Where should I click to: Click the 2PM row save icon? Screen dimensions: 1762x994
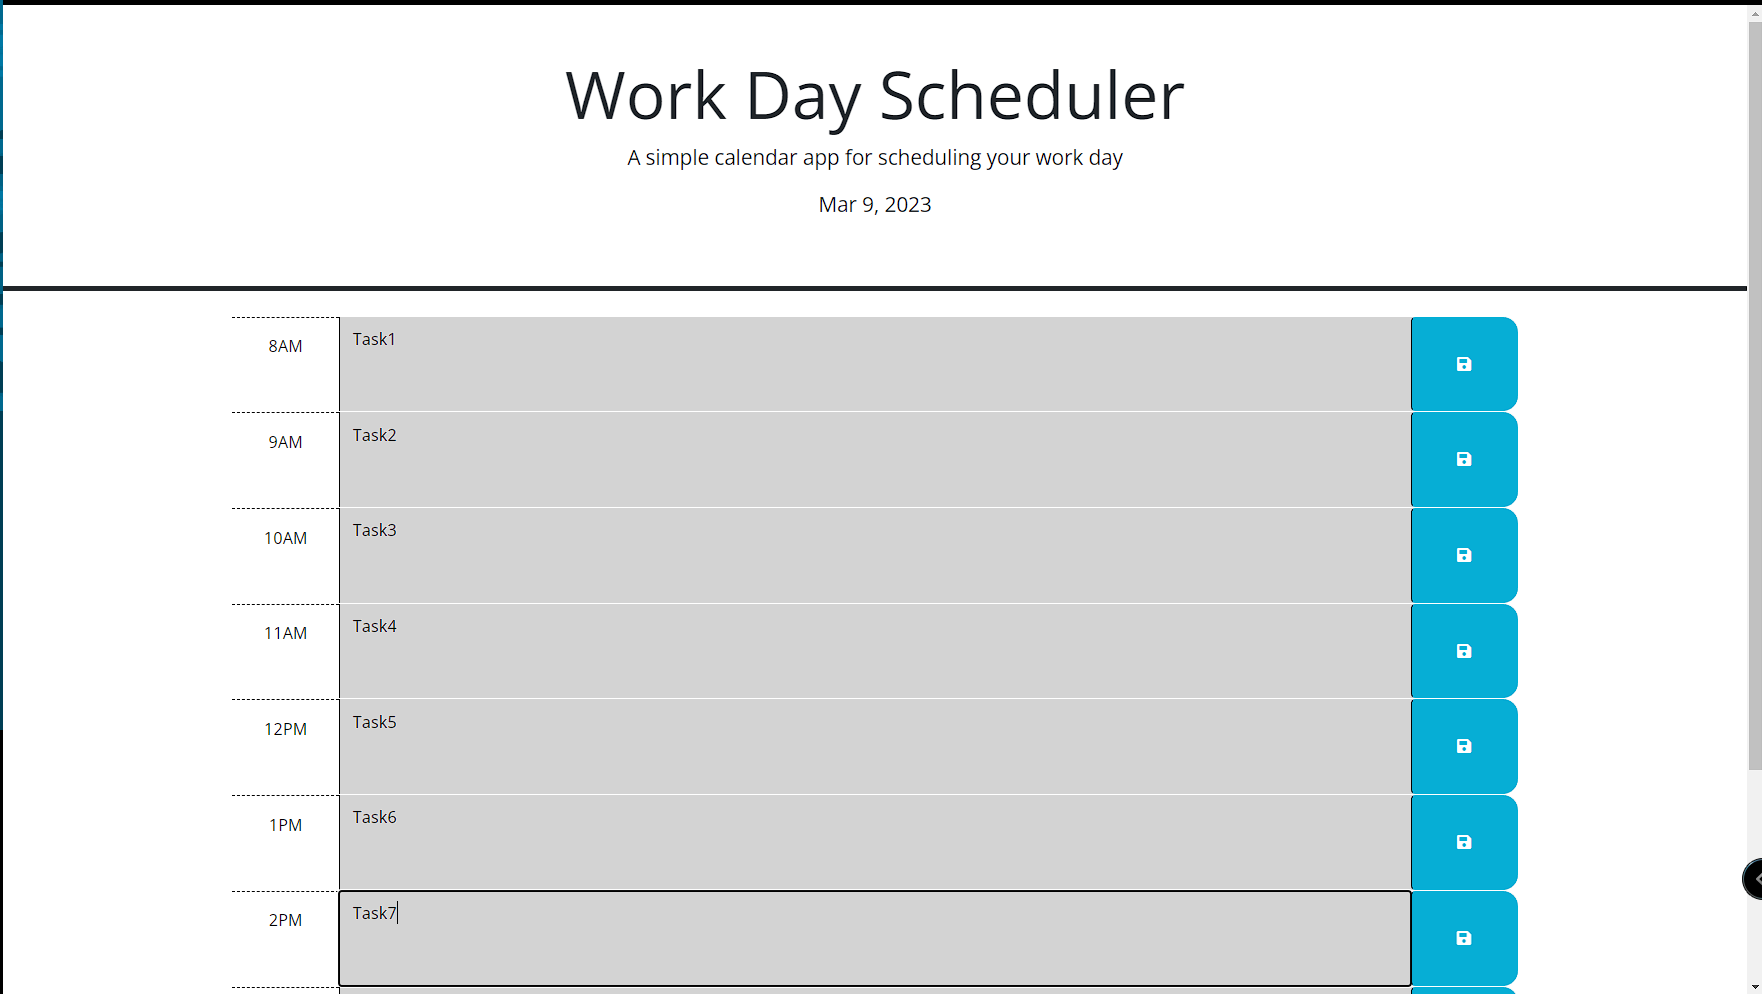pyautogui.click(x=1463, y=938)
